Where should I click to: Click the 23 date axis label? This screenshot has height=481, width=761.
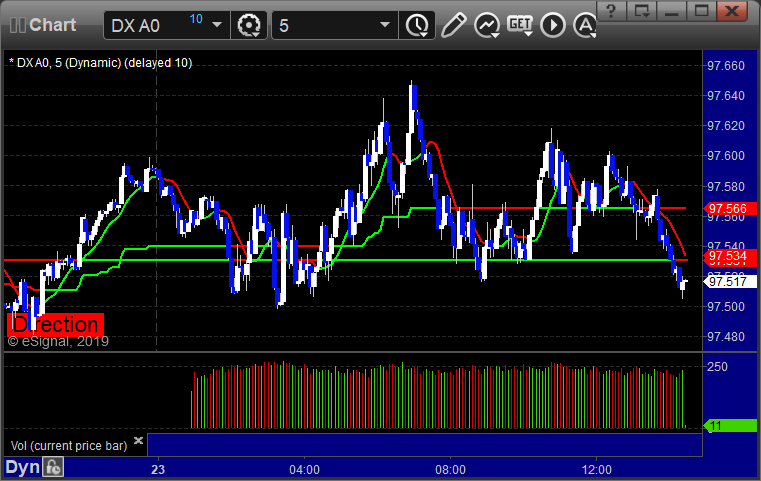point(158,469)
